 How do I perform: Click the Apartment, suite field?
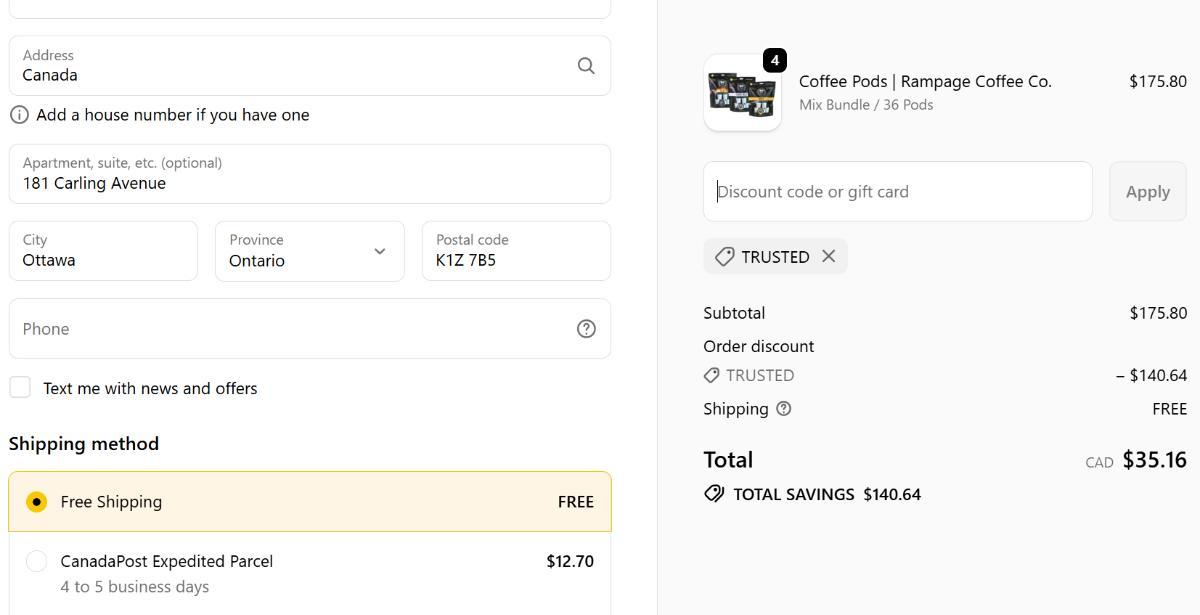(x=309, y=174)
